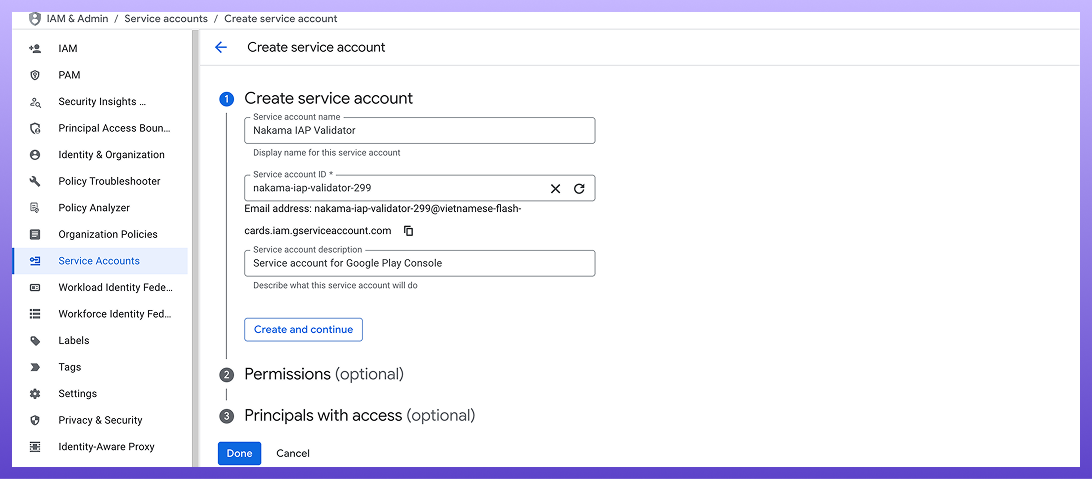This screenshot has height=479, width=1092.
Task: Click the Organization Policies icon
Action: [x=35, y=234]
